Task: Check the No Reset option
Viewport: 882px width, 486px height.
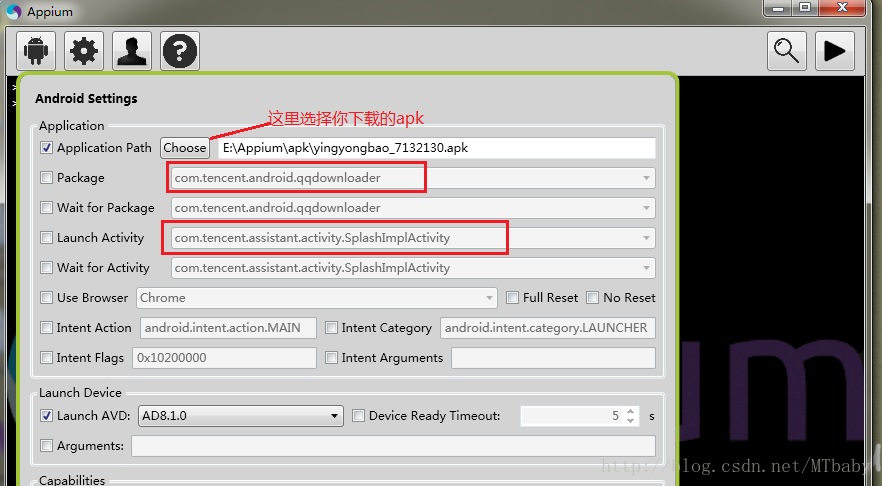Action: [x=593, y=298]
